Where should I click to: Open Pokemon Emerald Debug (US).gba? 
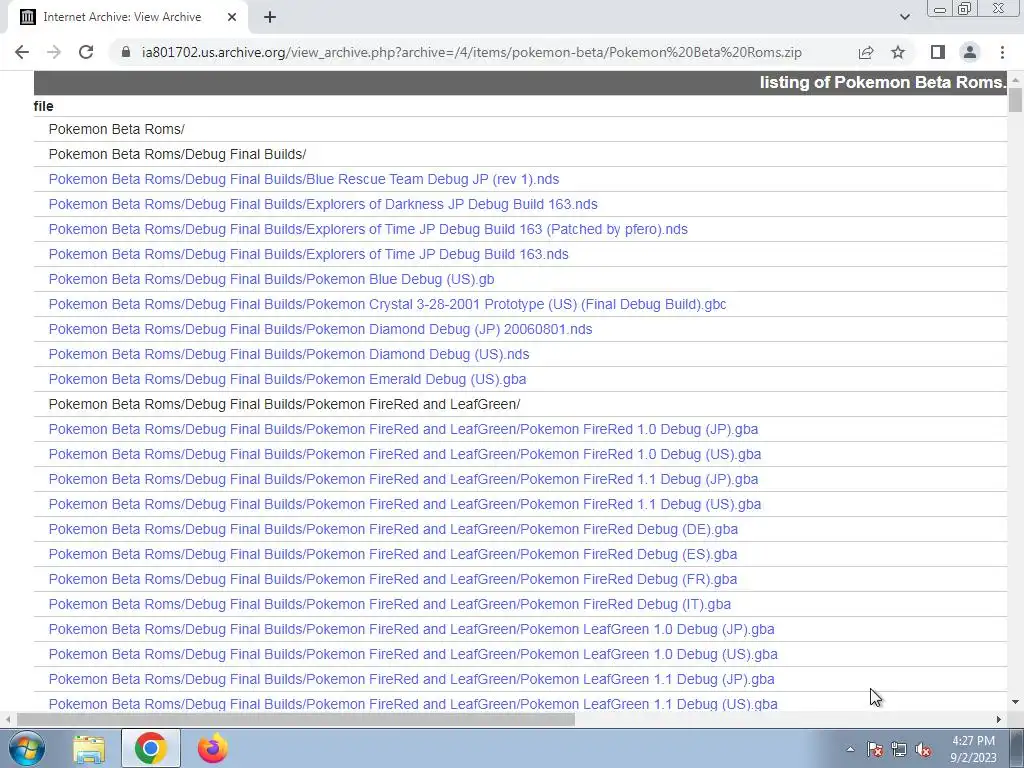point(287,379)
